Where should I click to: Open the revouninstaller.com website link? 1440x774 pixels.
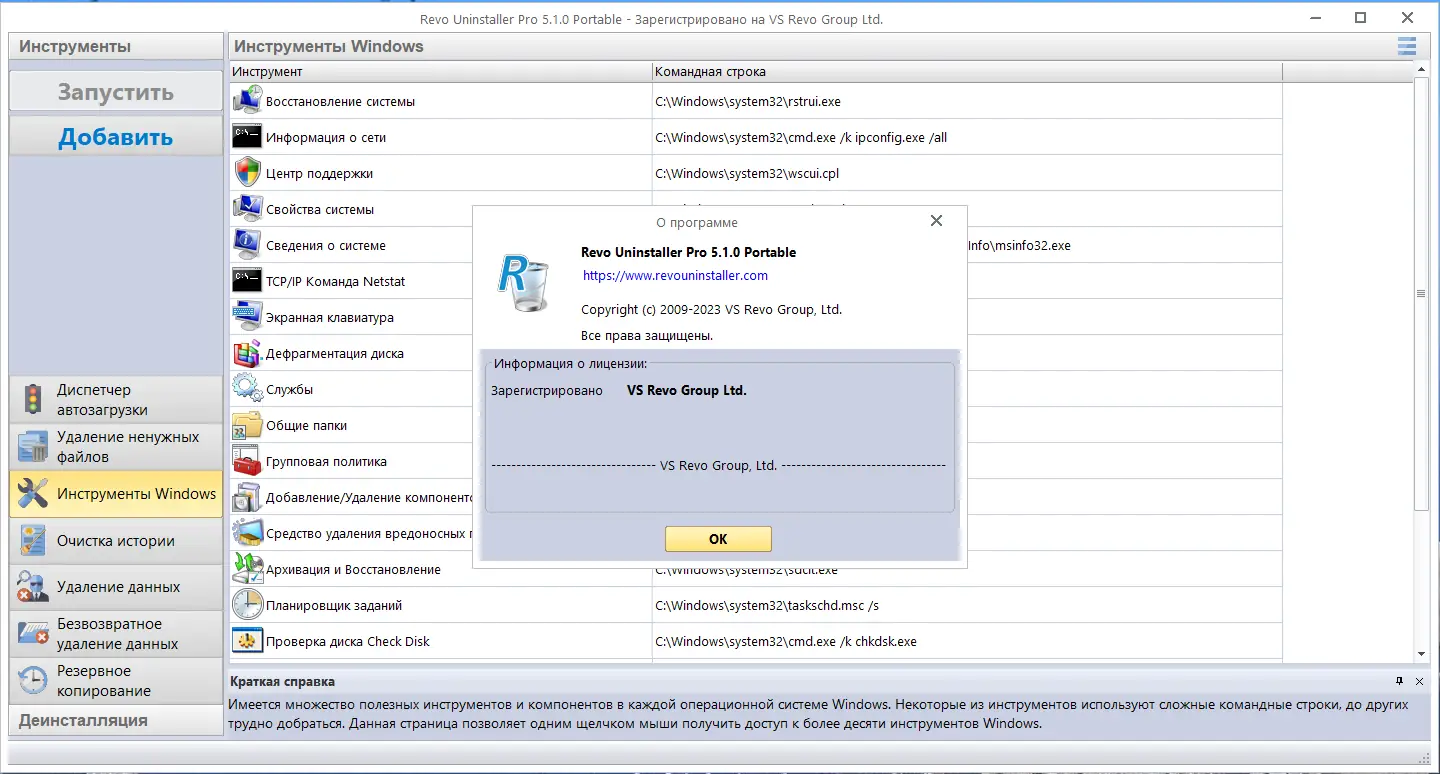675,275
